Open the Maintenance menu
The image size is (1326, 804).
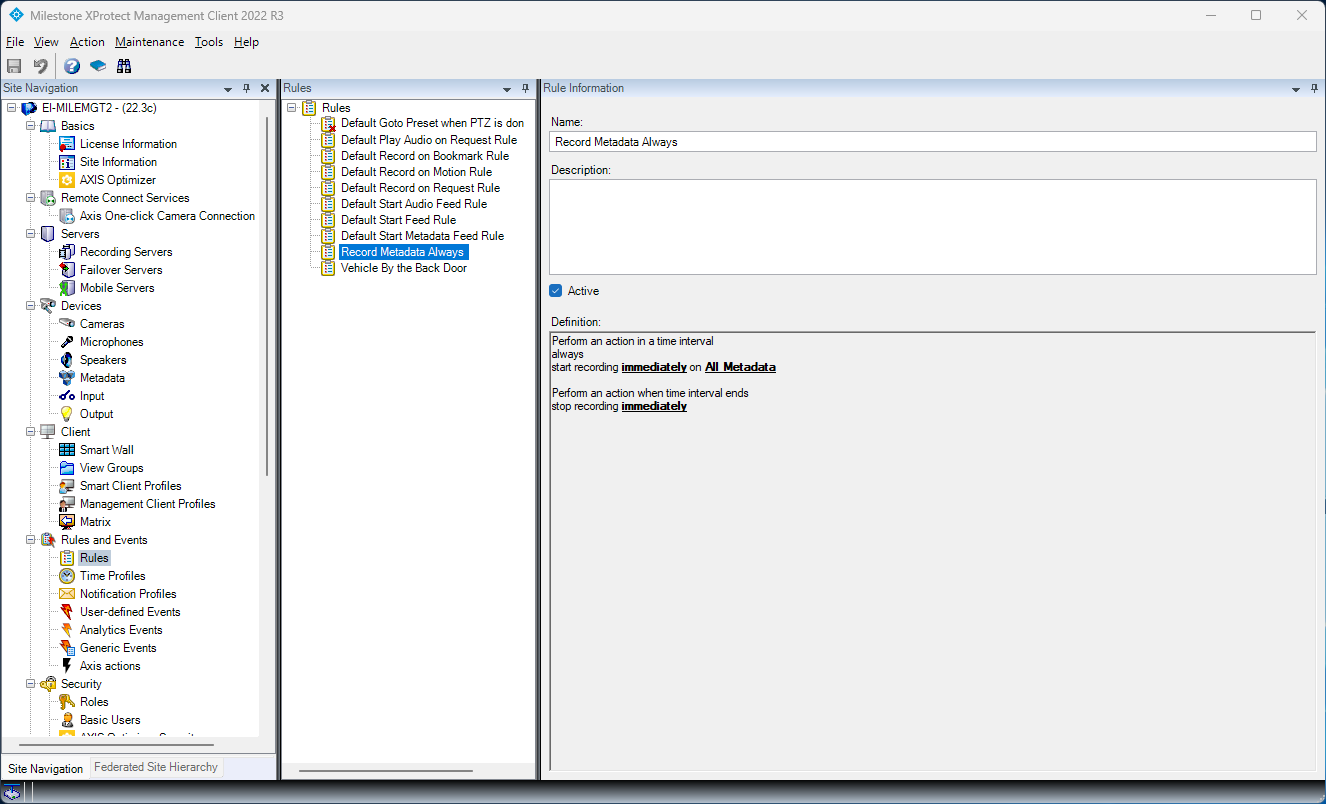click(x=149, y=42)
